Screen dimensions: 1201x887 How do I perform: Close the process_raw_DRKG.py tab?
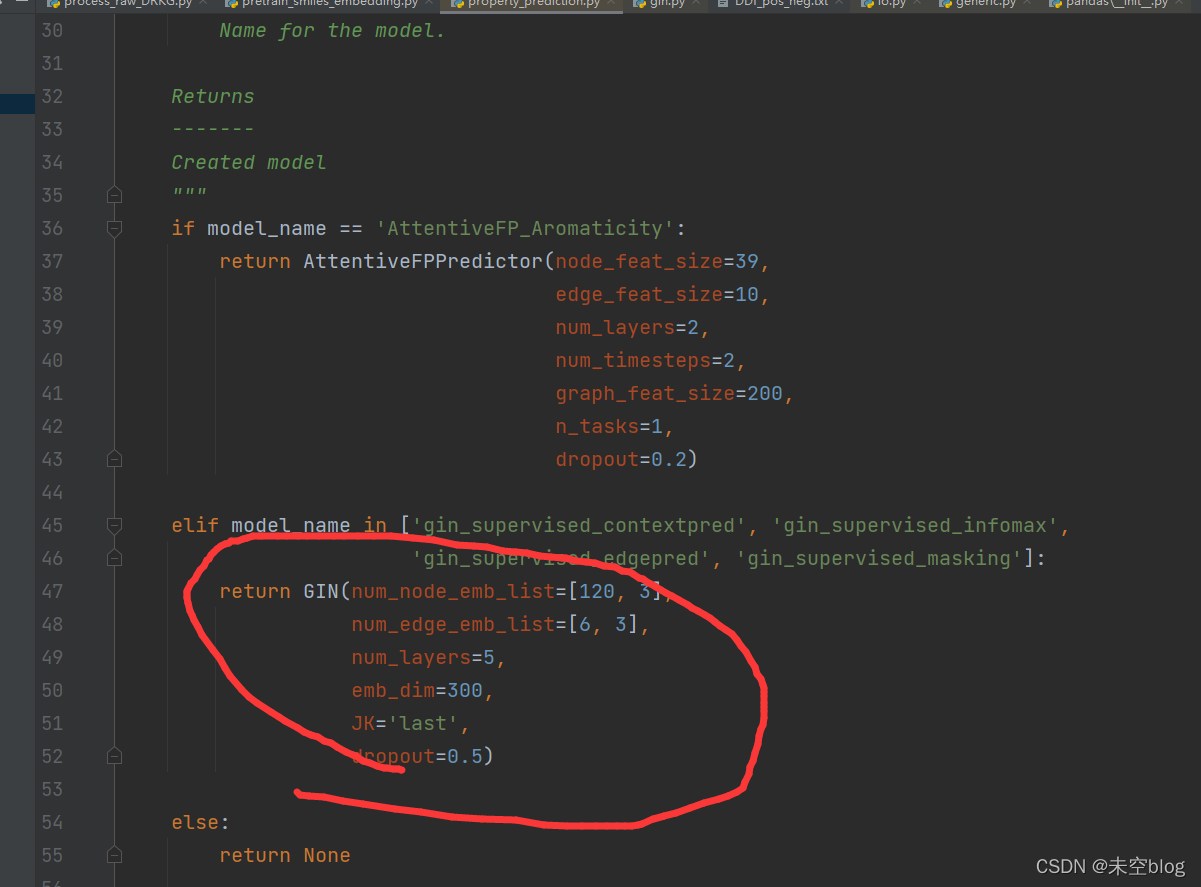pyautogui.click(x=203, y=4)
